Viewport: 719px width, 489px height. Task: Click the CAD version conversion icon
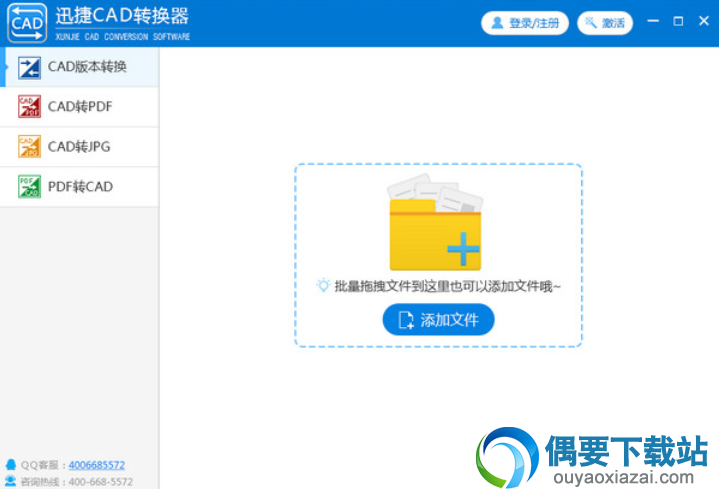tap(29, 67)
